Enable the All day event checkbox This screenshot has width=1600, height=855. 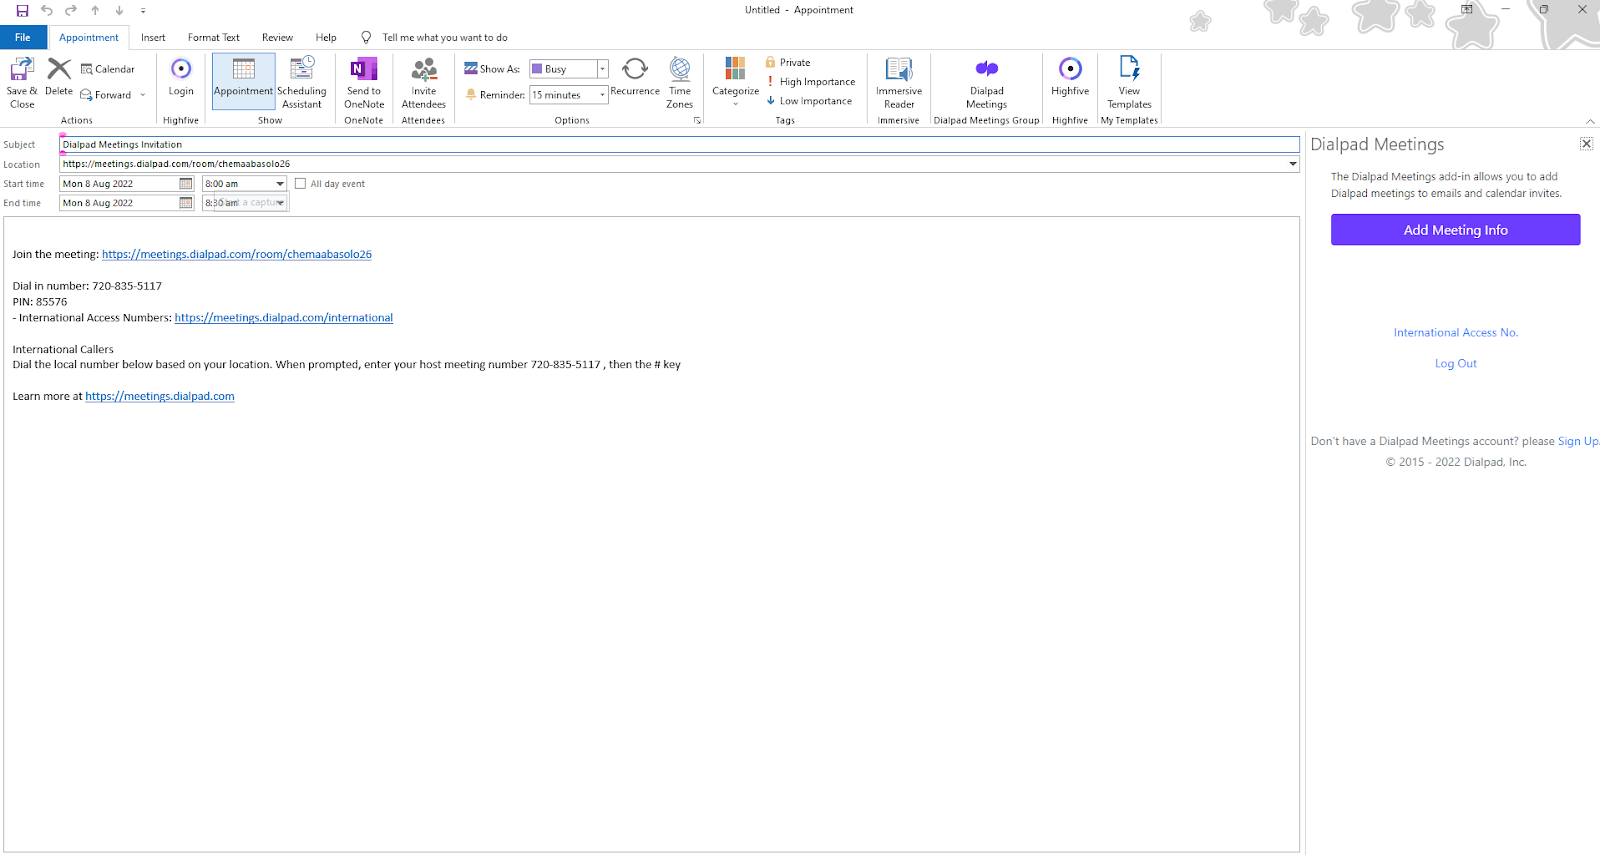pyautogui.click(x=300, y=184)
